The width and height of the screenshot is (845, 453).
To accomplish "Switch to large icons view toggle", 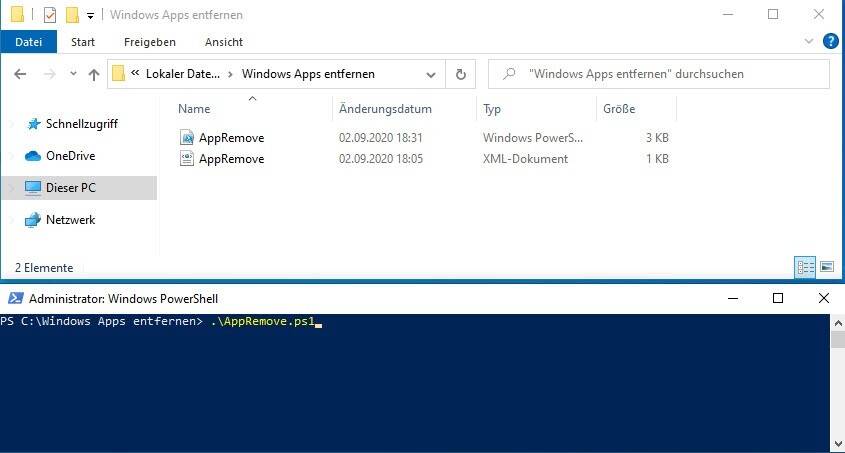I will 826,267.
